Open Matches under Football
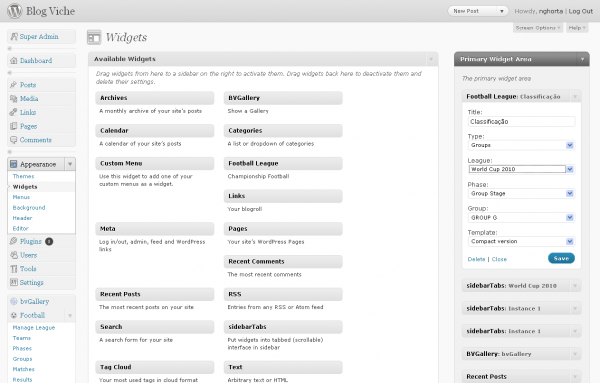The width and height of the screenshot is (600, 383). pyautogui.click(x=23, y=369)
